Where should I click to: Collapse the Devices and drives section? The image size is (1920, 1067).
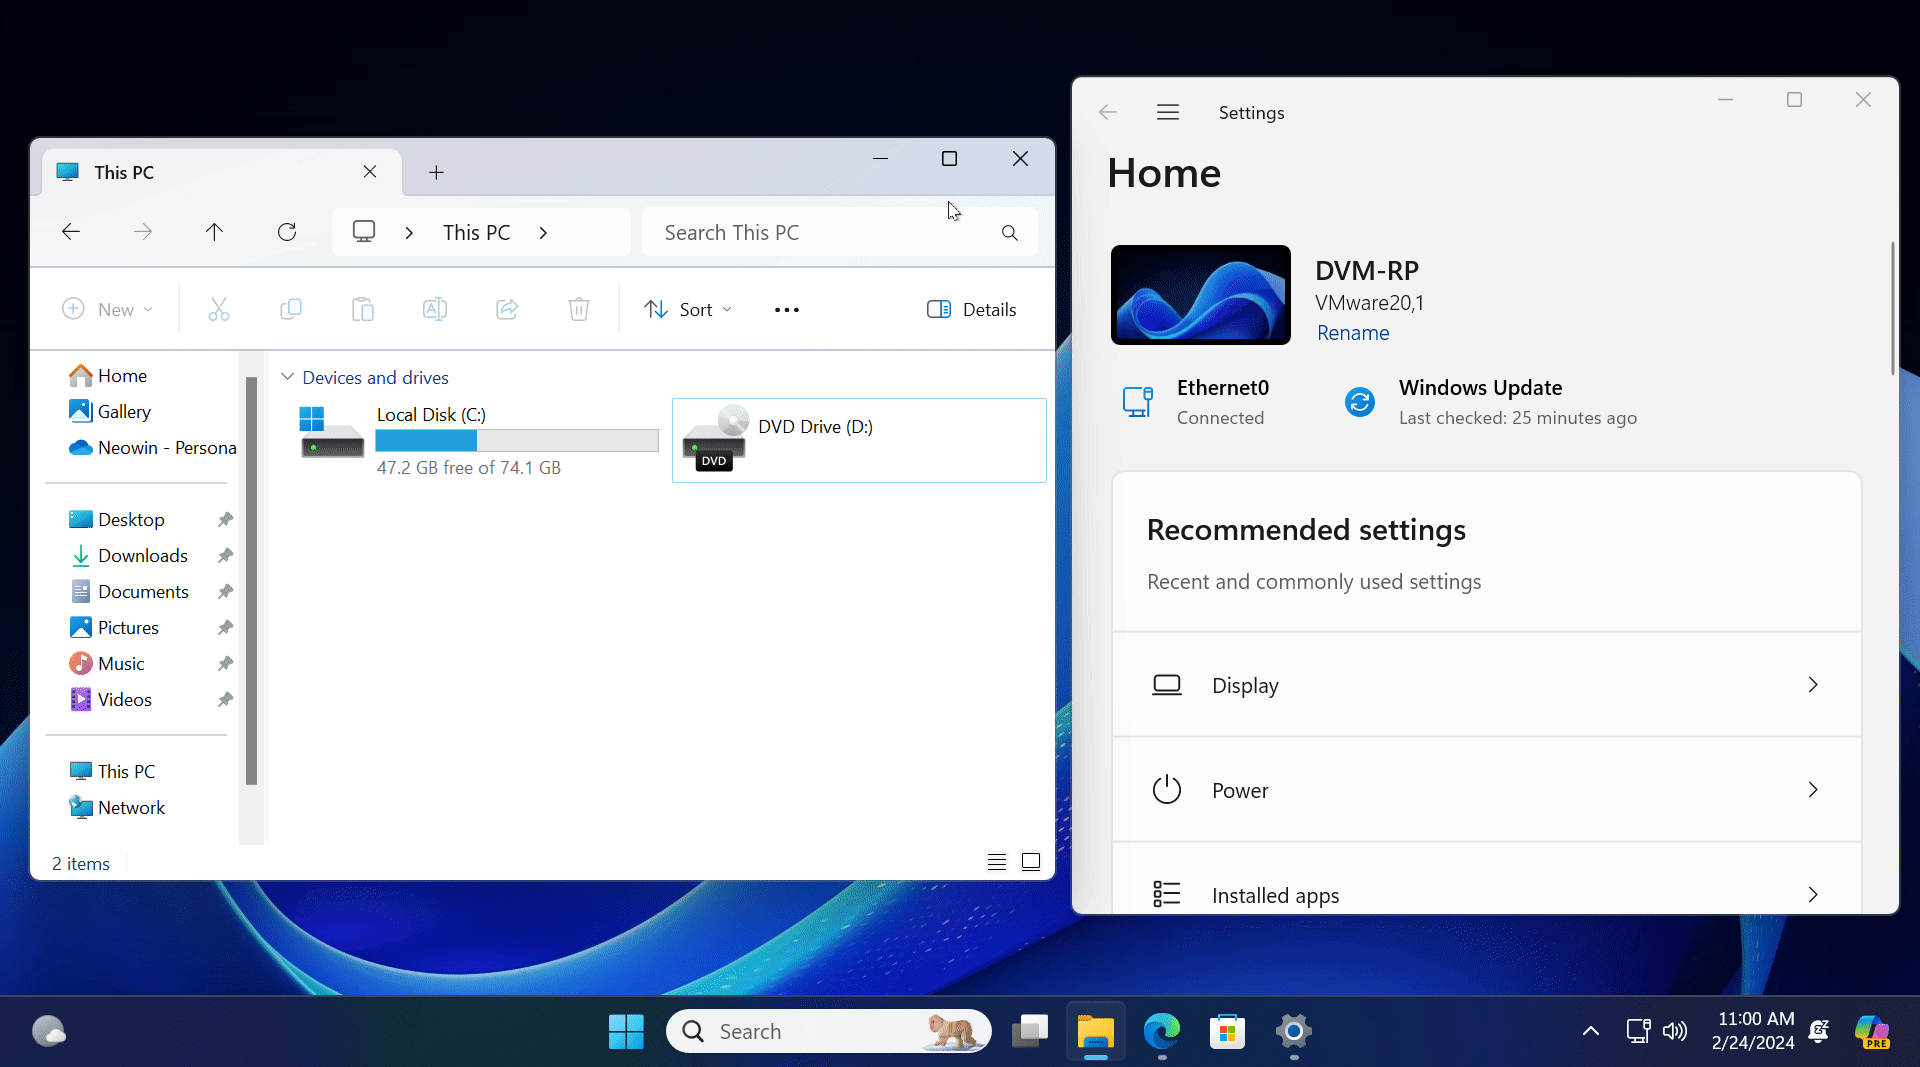click(x=288, y=377)
